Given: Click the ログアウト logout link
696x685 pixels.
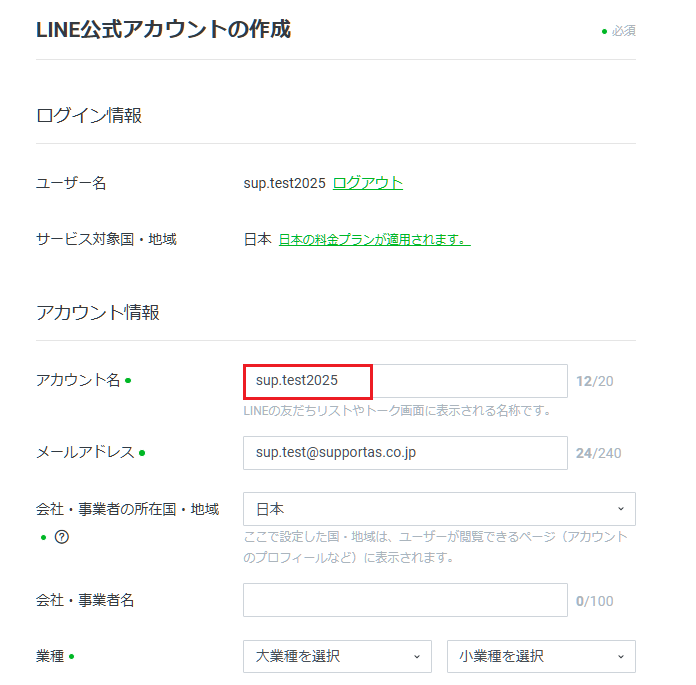Looking at the screenshot, I should click(x=368, y=183).
